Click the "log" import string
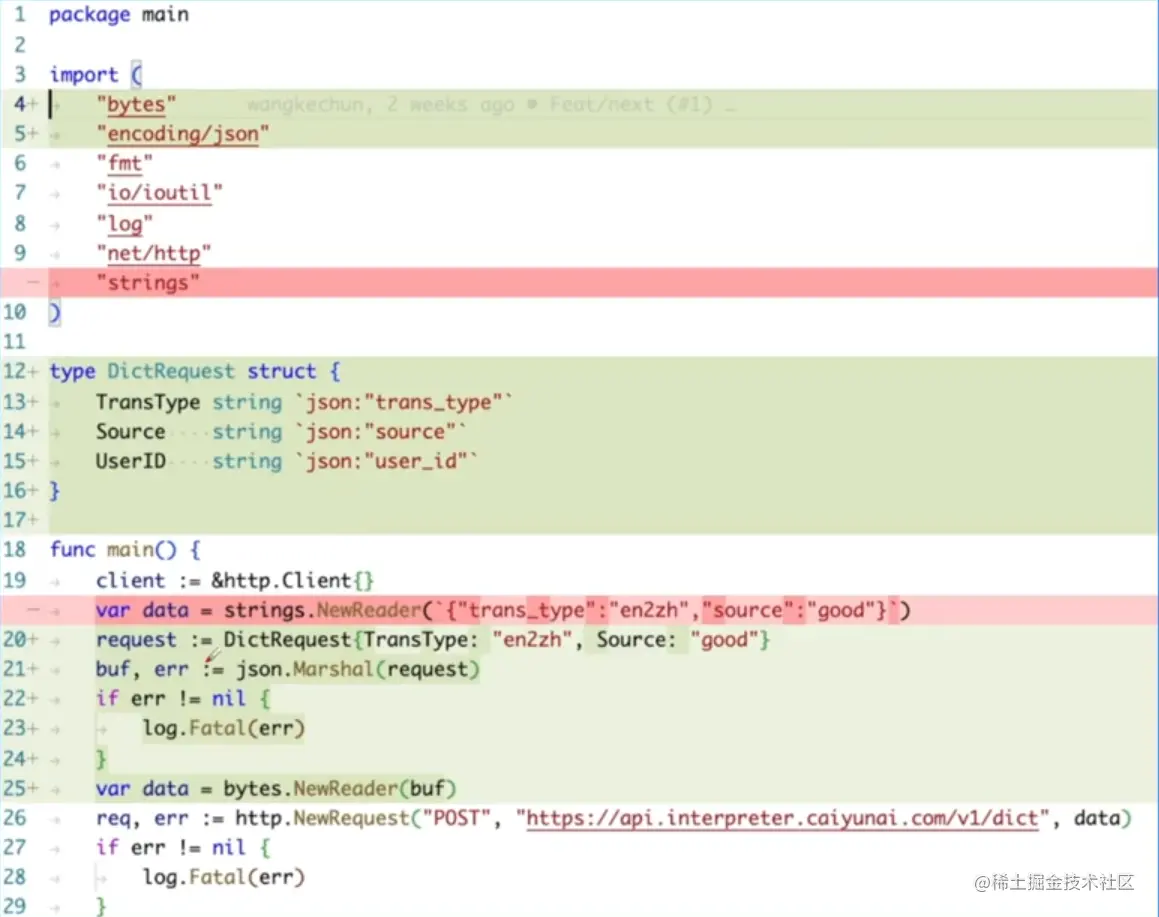Viewport: 1159px width, 917px height. pos(124,223)
